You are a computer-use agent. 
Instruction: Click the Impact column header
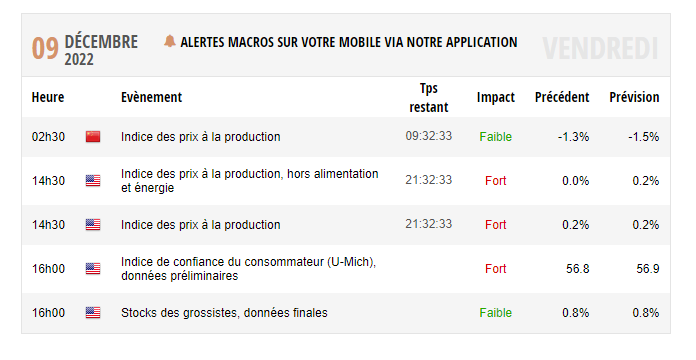pos(495,97)
